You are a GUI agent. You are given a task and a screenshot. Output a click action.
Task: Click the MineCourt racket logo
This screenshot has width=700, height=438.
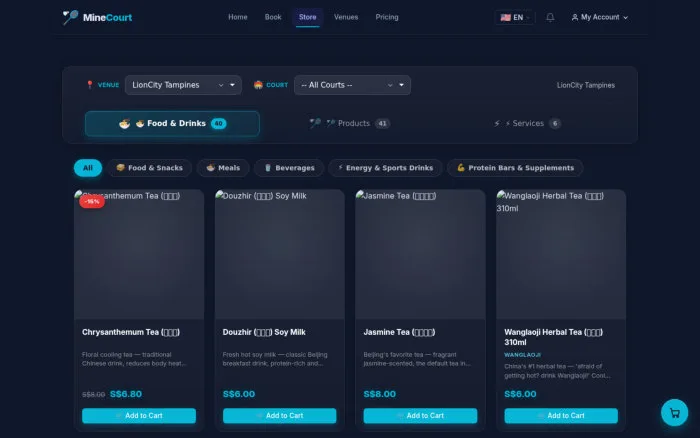click(x=71, y=17)
